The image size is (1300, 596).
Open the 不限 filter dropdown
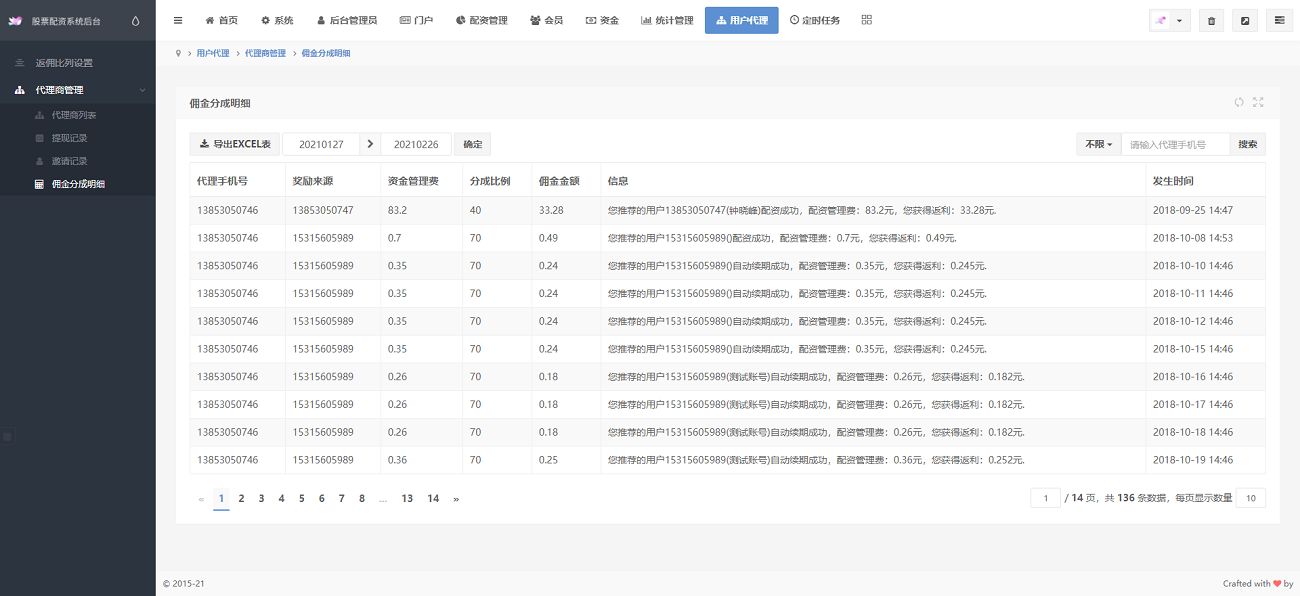coord(1098,144)
